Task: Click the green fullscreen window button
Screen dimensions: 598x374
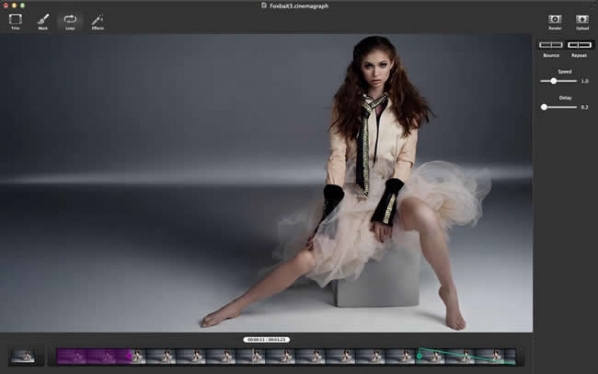Action: 23,5
